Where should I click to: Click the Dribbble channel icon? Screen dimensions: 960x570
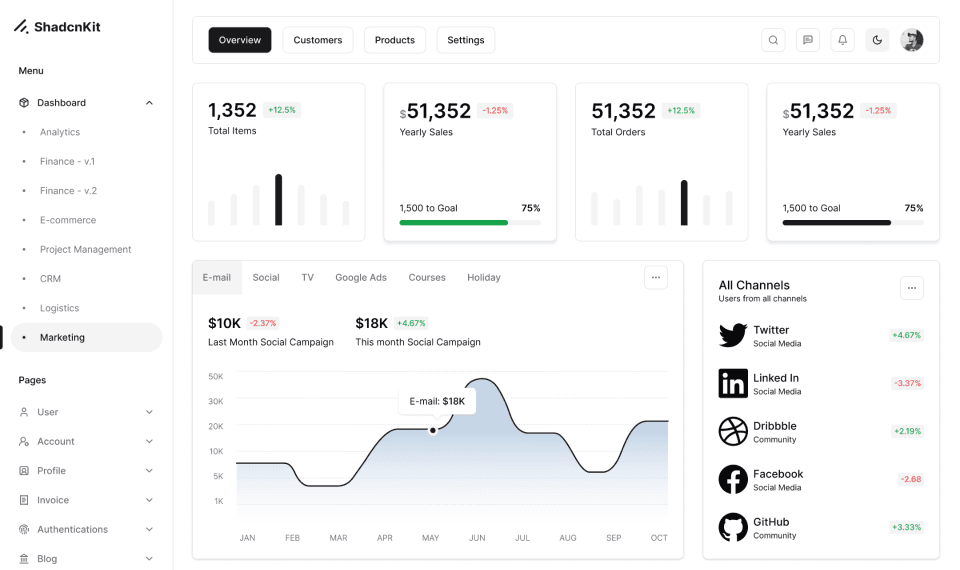point(733,432)
